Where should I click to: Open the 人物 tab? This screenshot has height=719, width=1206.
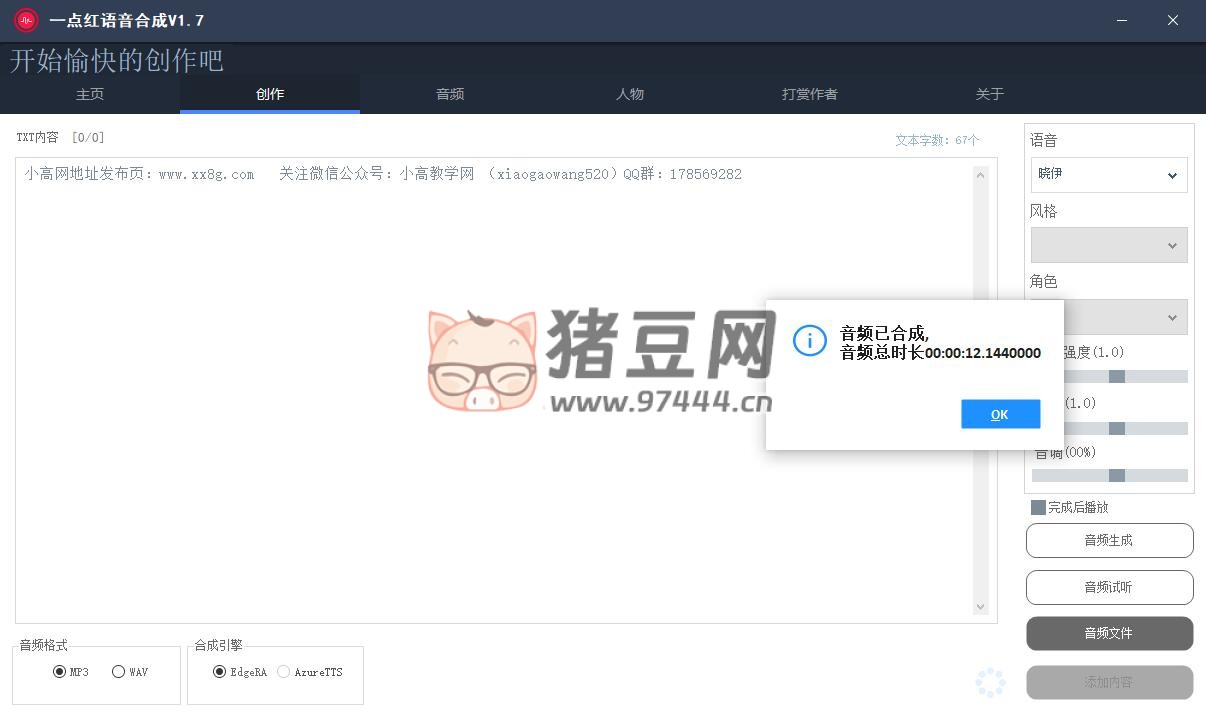(630, 94)
